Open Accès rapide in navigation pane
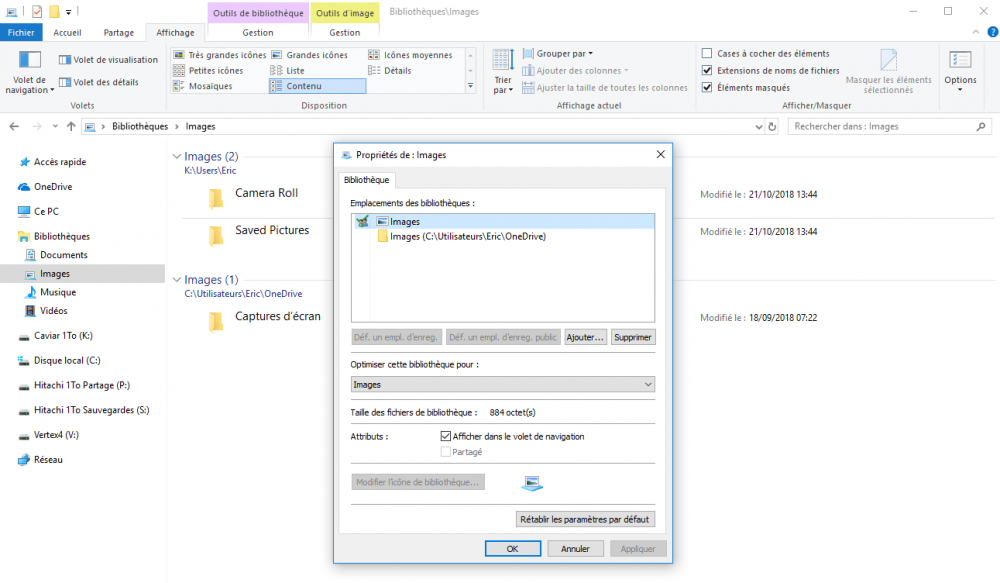Image resolution: width=1000 pixels, height=583 pixels. point(52,162)
